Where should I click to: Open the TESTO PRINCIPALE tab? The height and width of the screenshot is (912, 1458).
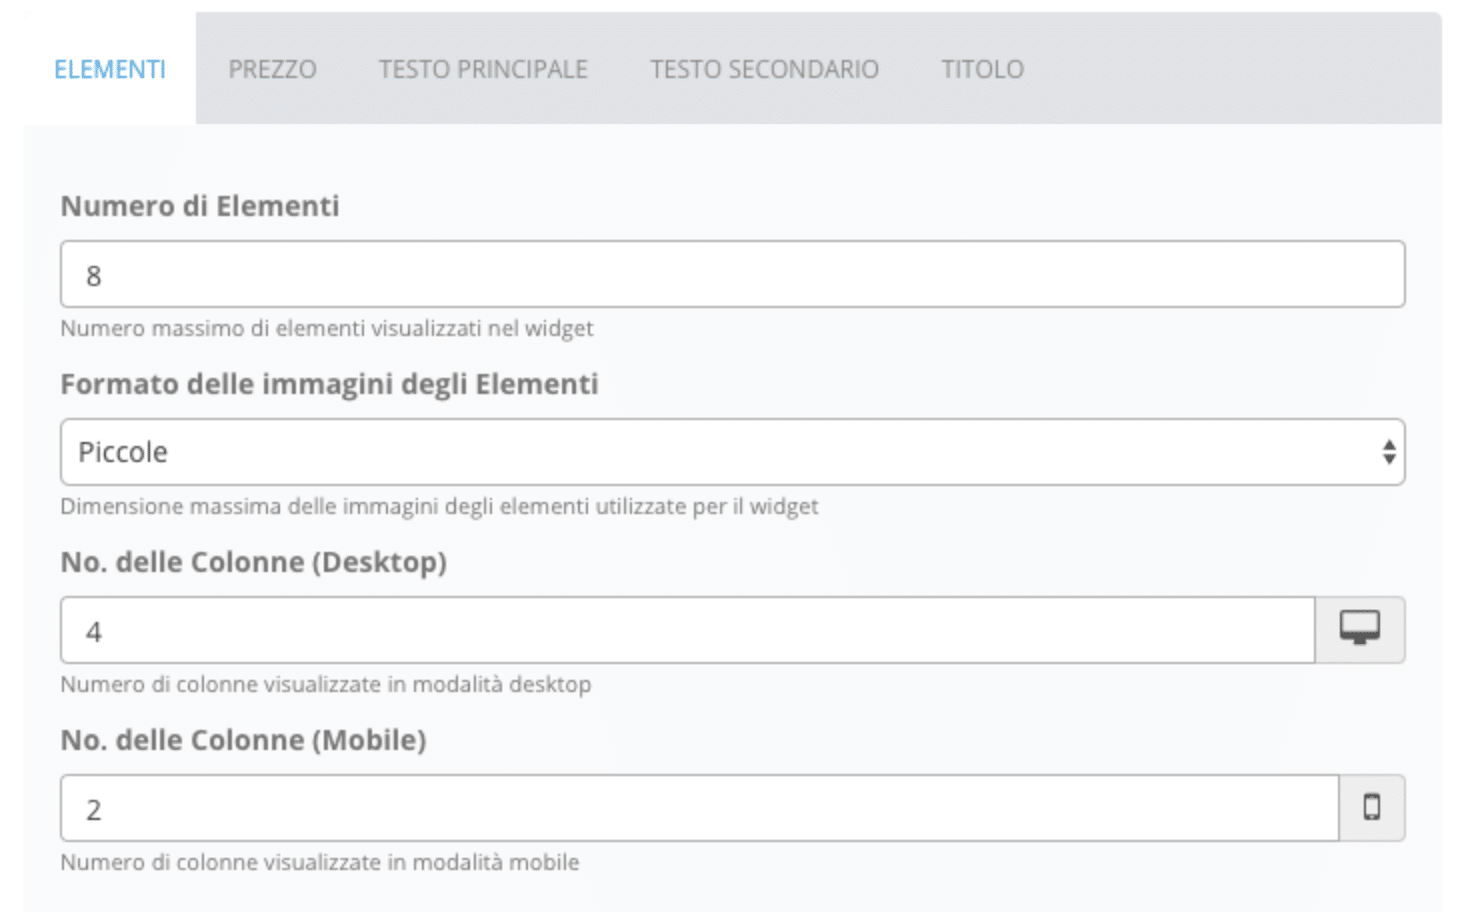point(483,69)
